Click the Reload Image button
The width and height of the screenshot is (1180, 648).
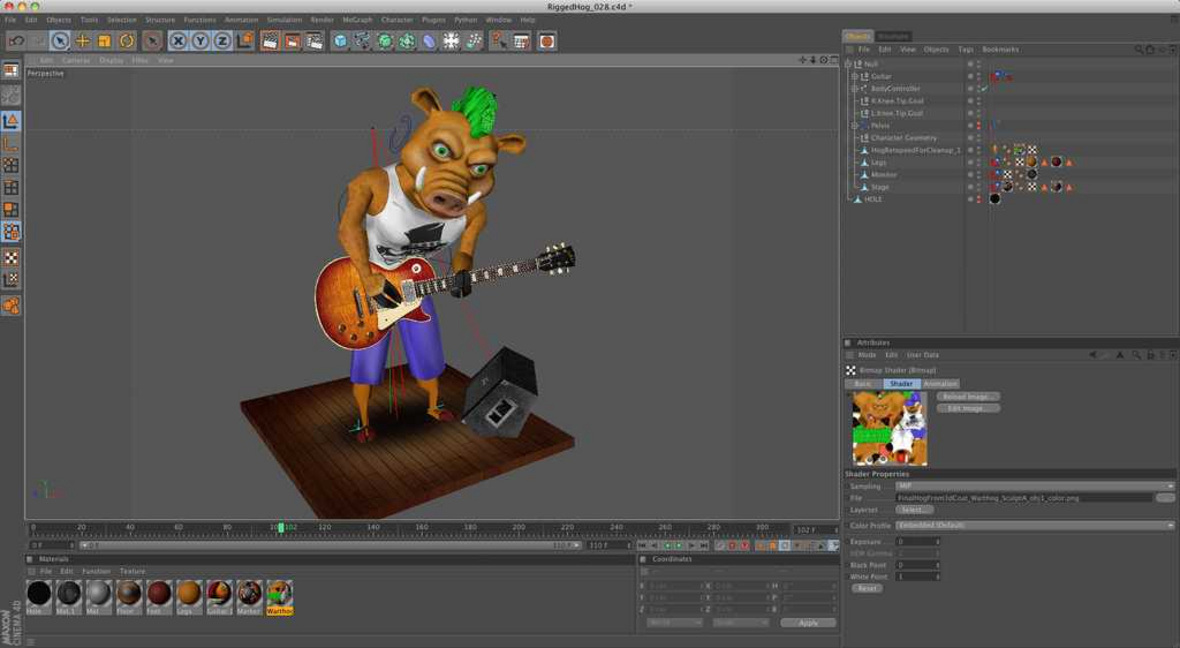pos(967,396)
